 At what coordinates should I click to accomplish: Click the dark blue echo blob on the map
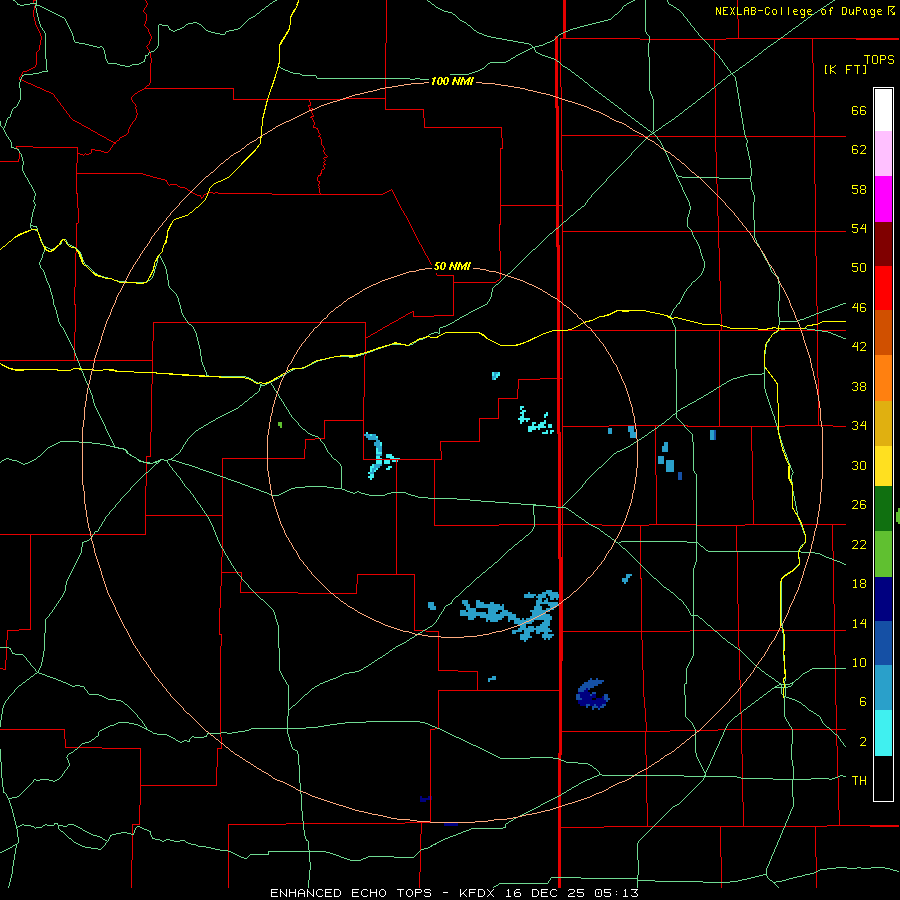click(592, 694)
